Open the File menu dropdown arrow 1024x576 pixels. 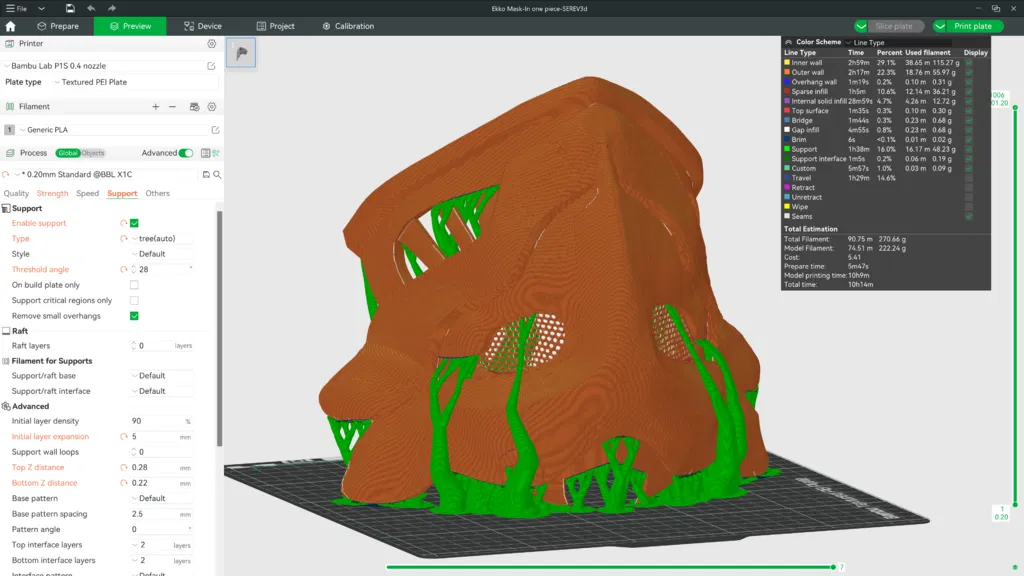coord(41,8)
